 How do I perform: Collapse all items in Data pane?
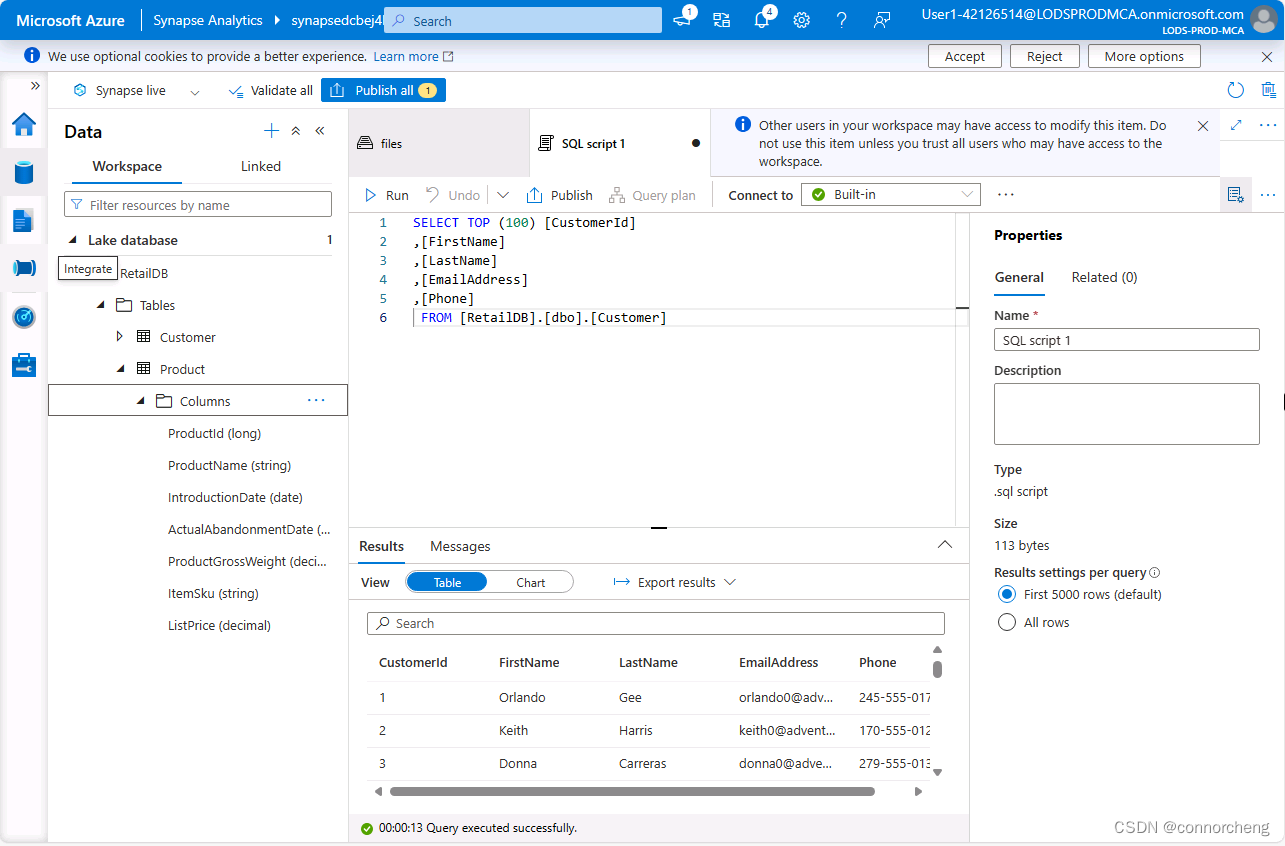296,131
